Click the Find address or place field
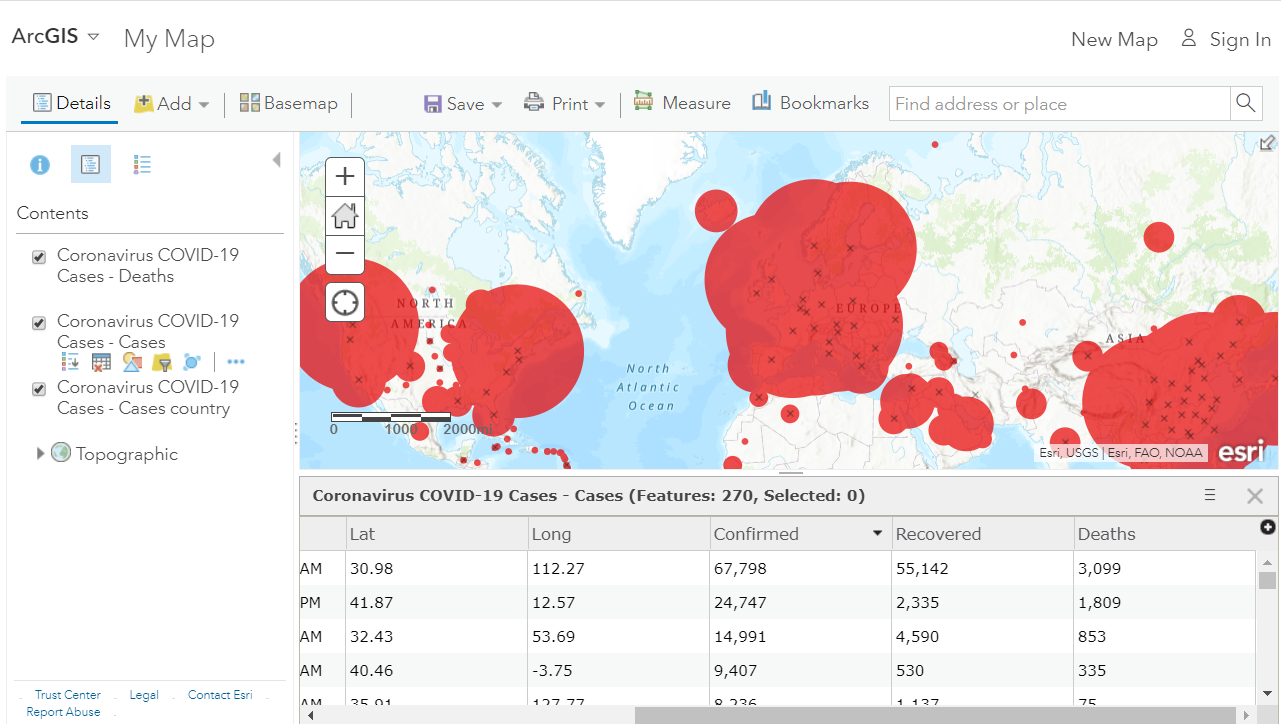 pos(1060,104)
